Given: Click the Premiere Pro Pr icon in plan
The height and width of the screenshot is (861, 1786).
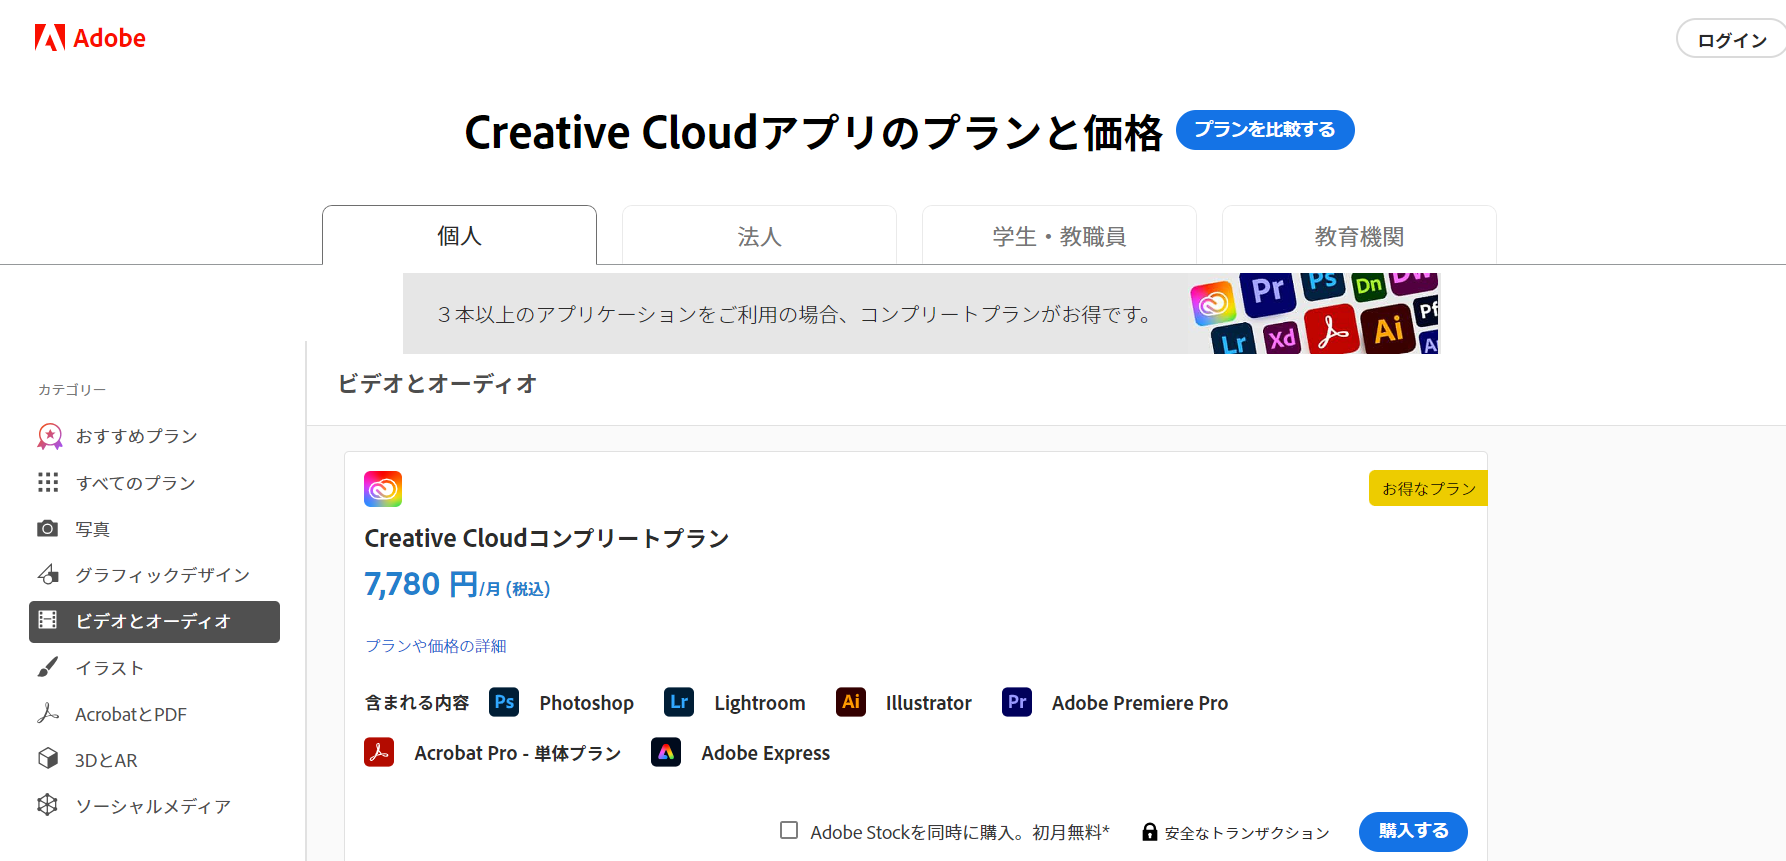Looking at the screenshot, I should click(1017, 702).
